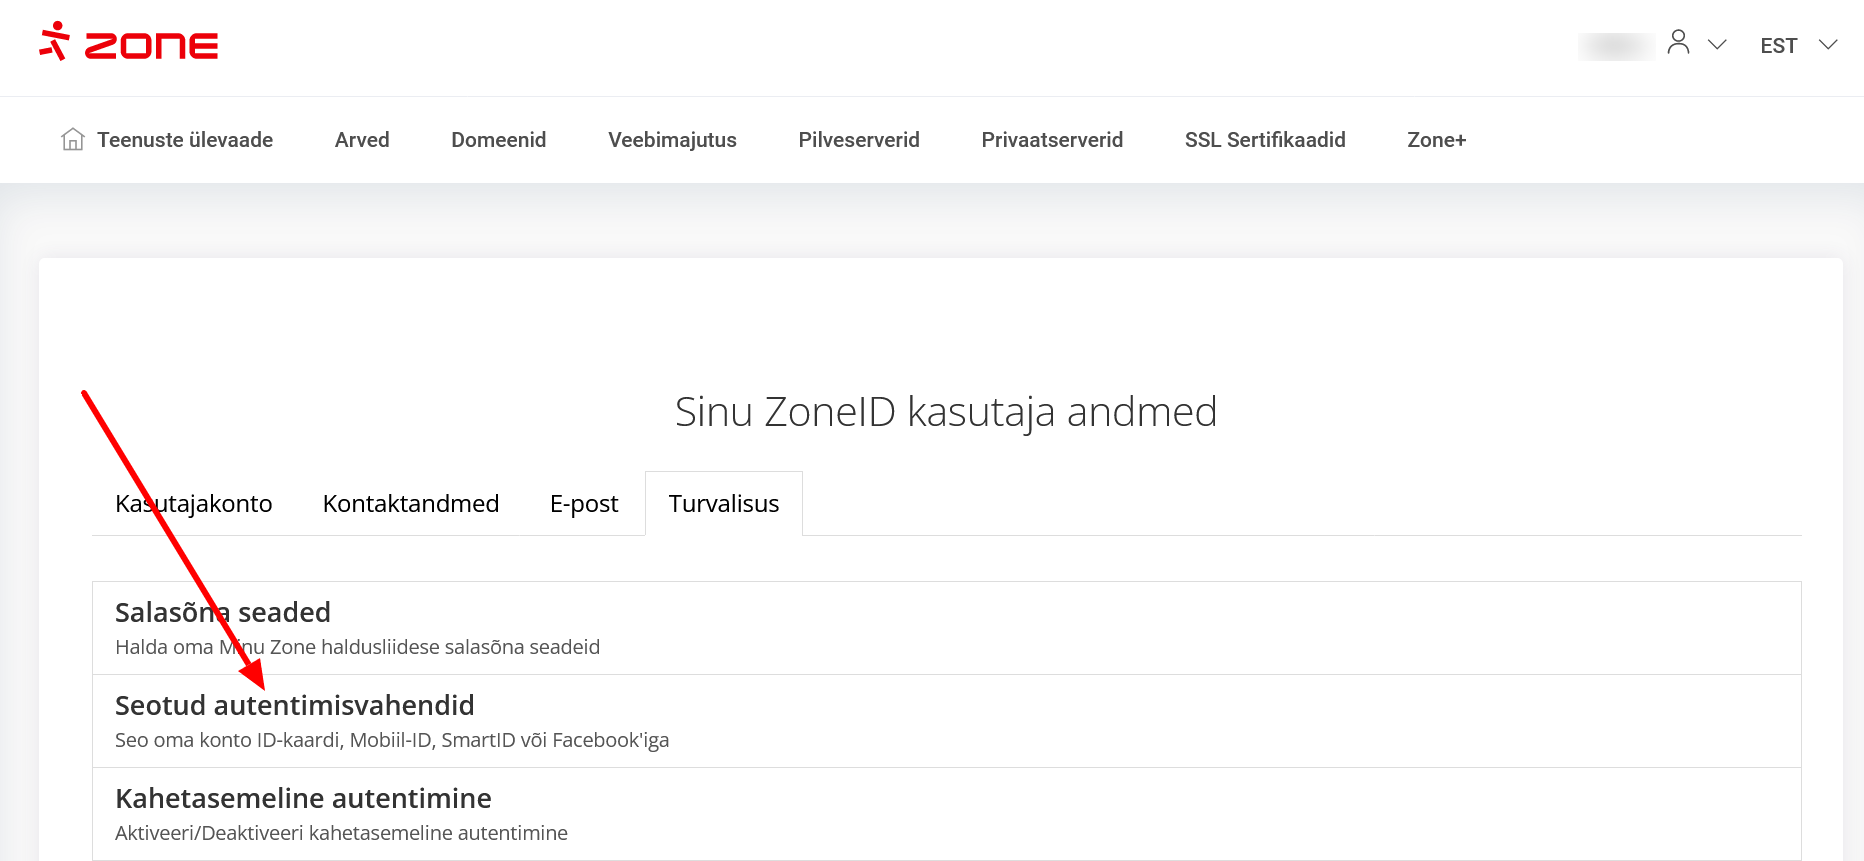Viewport: 1864px width, 861px height.
Task: Click the user profile icon
Action: tap(1678, 42)
